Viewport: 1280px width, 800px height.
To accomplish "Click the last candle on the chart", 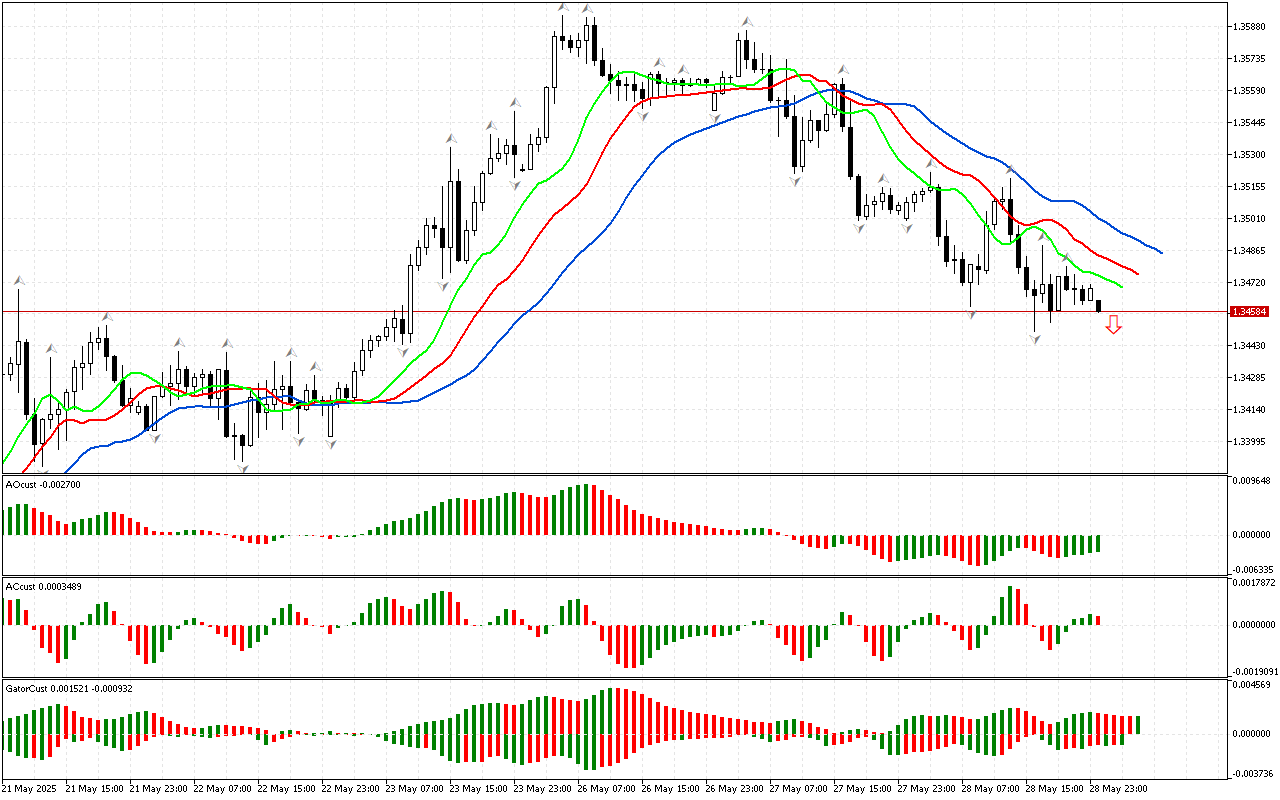I will 1099,306.
